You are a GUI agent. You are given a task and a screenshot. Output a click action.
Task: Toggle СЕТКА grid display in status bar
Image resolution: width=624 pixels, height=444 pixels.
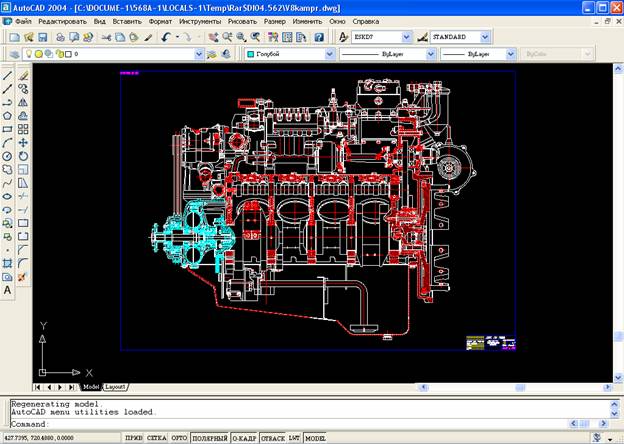[157, 438]
